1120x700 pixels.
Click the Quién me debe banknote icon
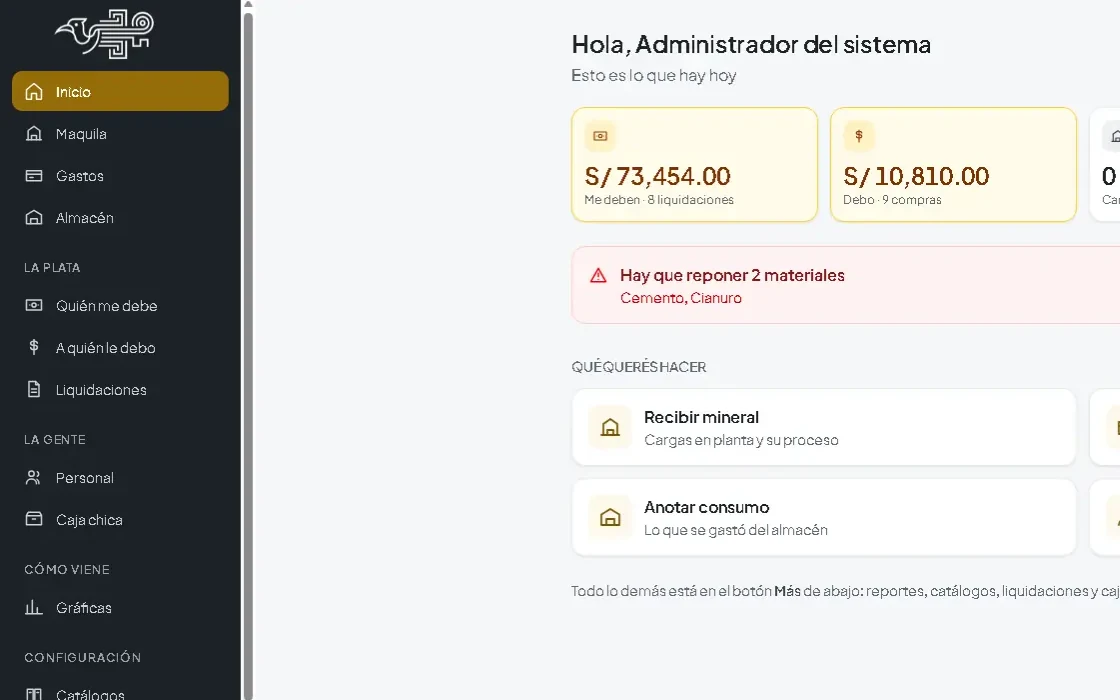click(34, 306)
